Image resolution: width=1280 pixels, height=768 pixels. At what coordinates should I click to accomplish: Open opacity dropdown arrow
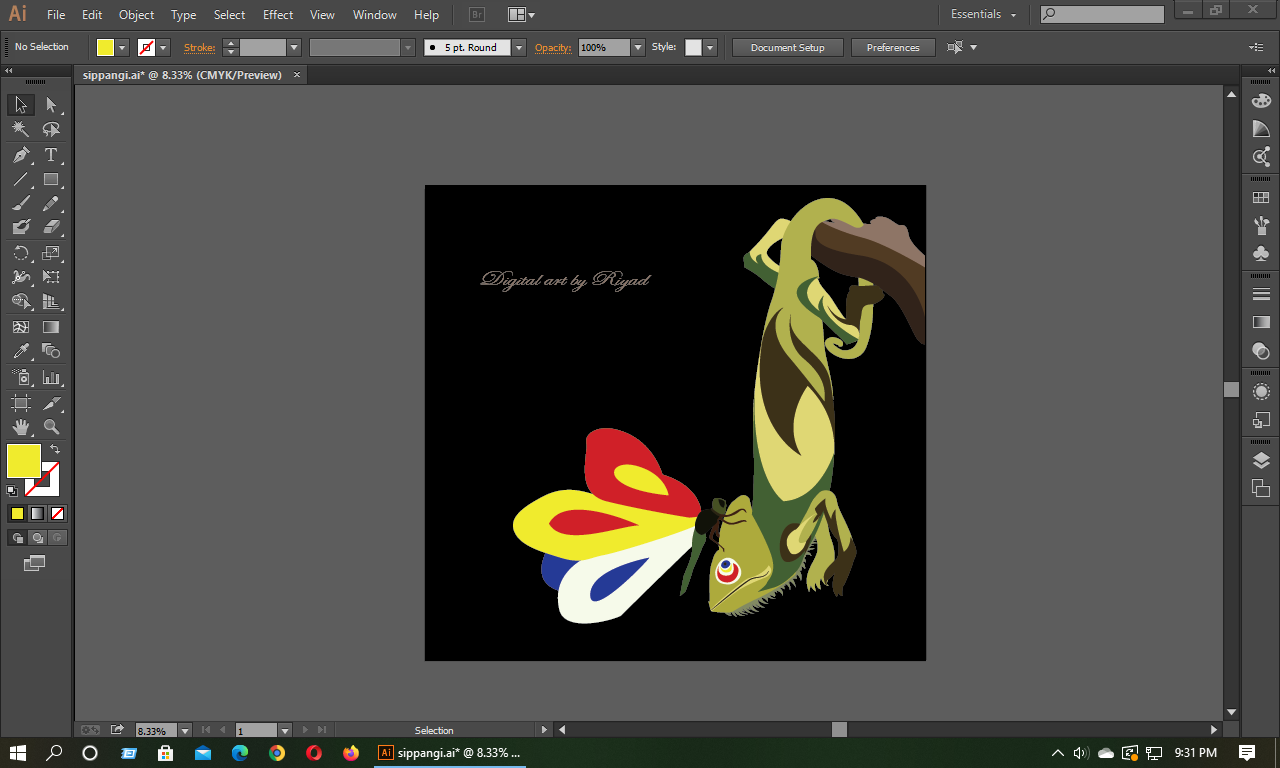click(x=638, y=47)
